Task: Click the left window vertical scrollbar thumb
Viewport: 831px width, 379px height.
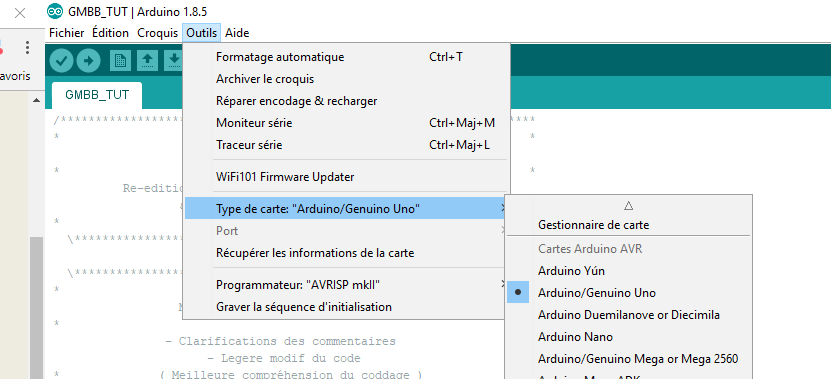Action: tap(36, 307)
